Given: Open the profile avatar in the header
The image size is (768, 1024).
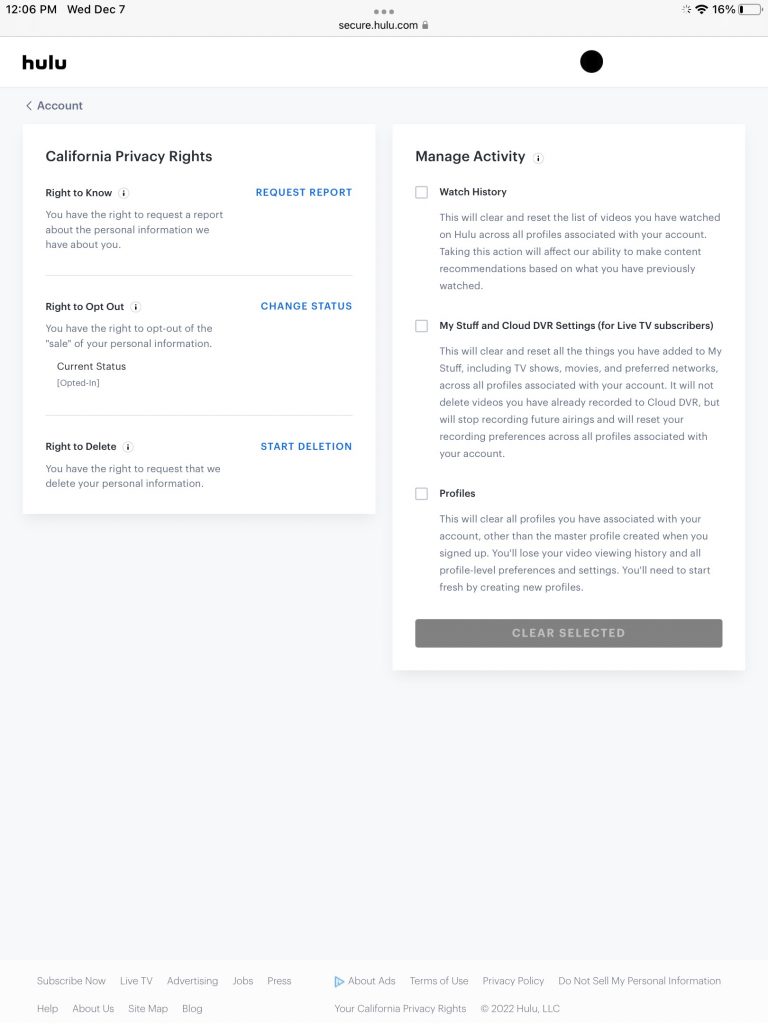Looking at the screenshot, I should [x=591, y=61].
